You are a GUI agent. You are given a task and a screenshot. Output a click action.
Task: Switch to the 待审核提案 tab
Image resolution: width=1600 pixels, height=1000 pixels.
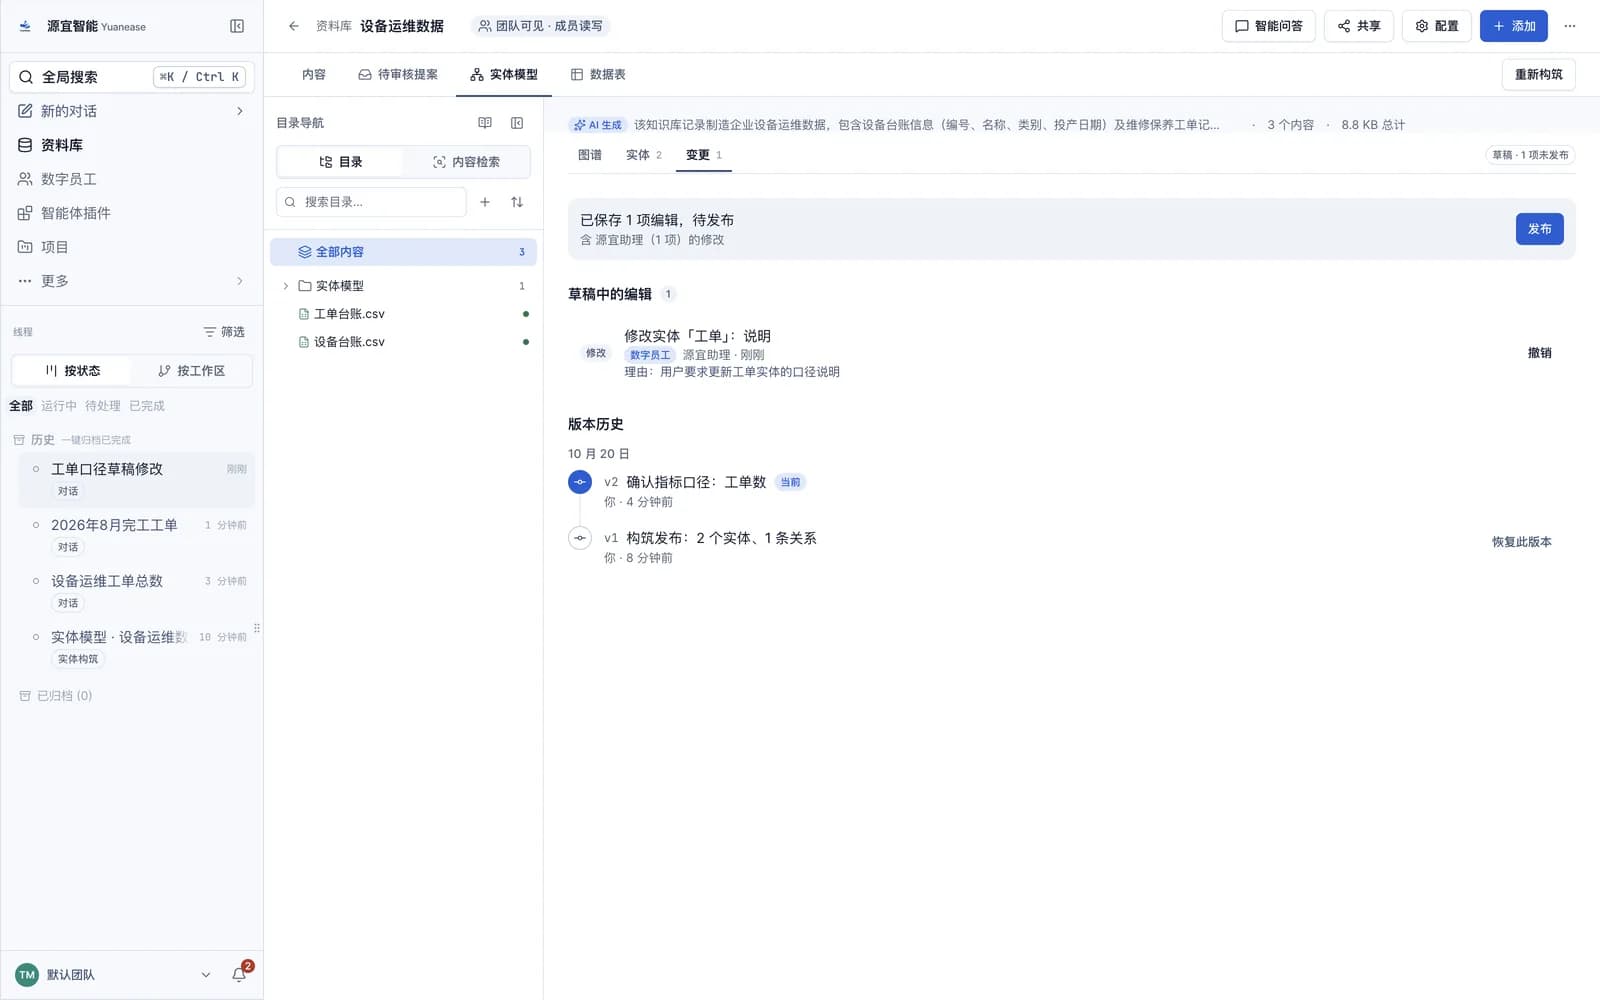(x=398, y=75)
